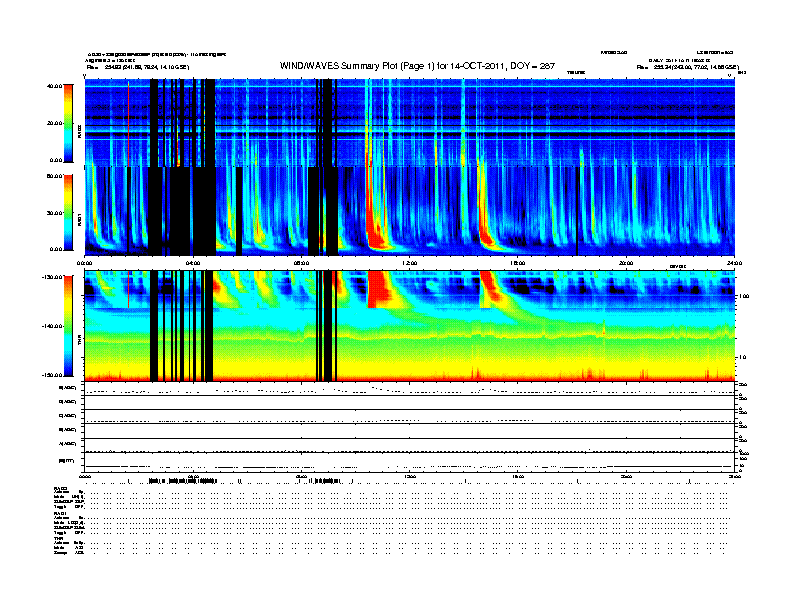
Task: Click the -140.00 label on TNR color bar
Action: point(52,326)
